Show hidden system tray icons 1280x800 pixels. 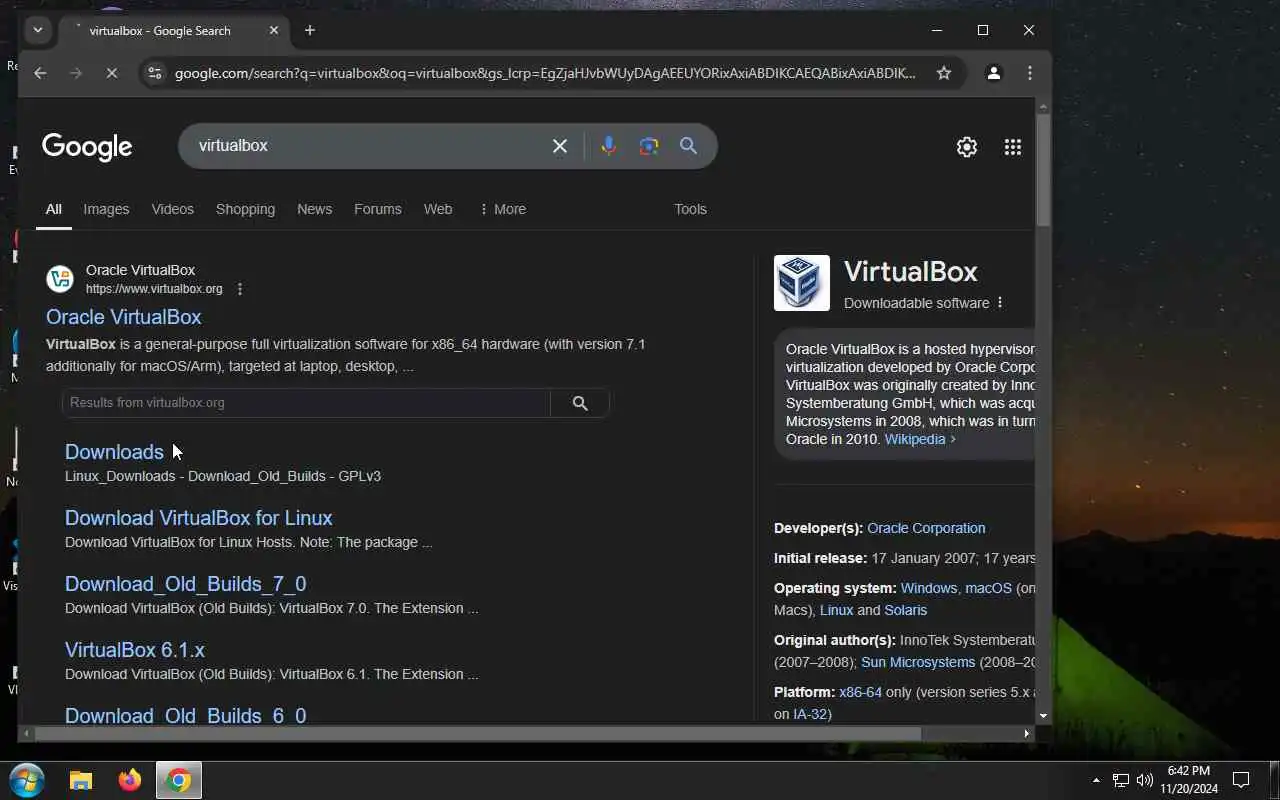click(1096, 780)
